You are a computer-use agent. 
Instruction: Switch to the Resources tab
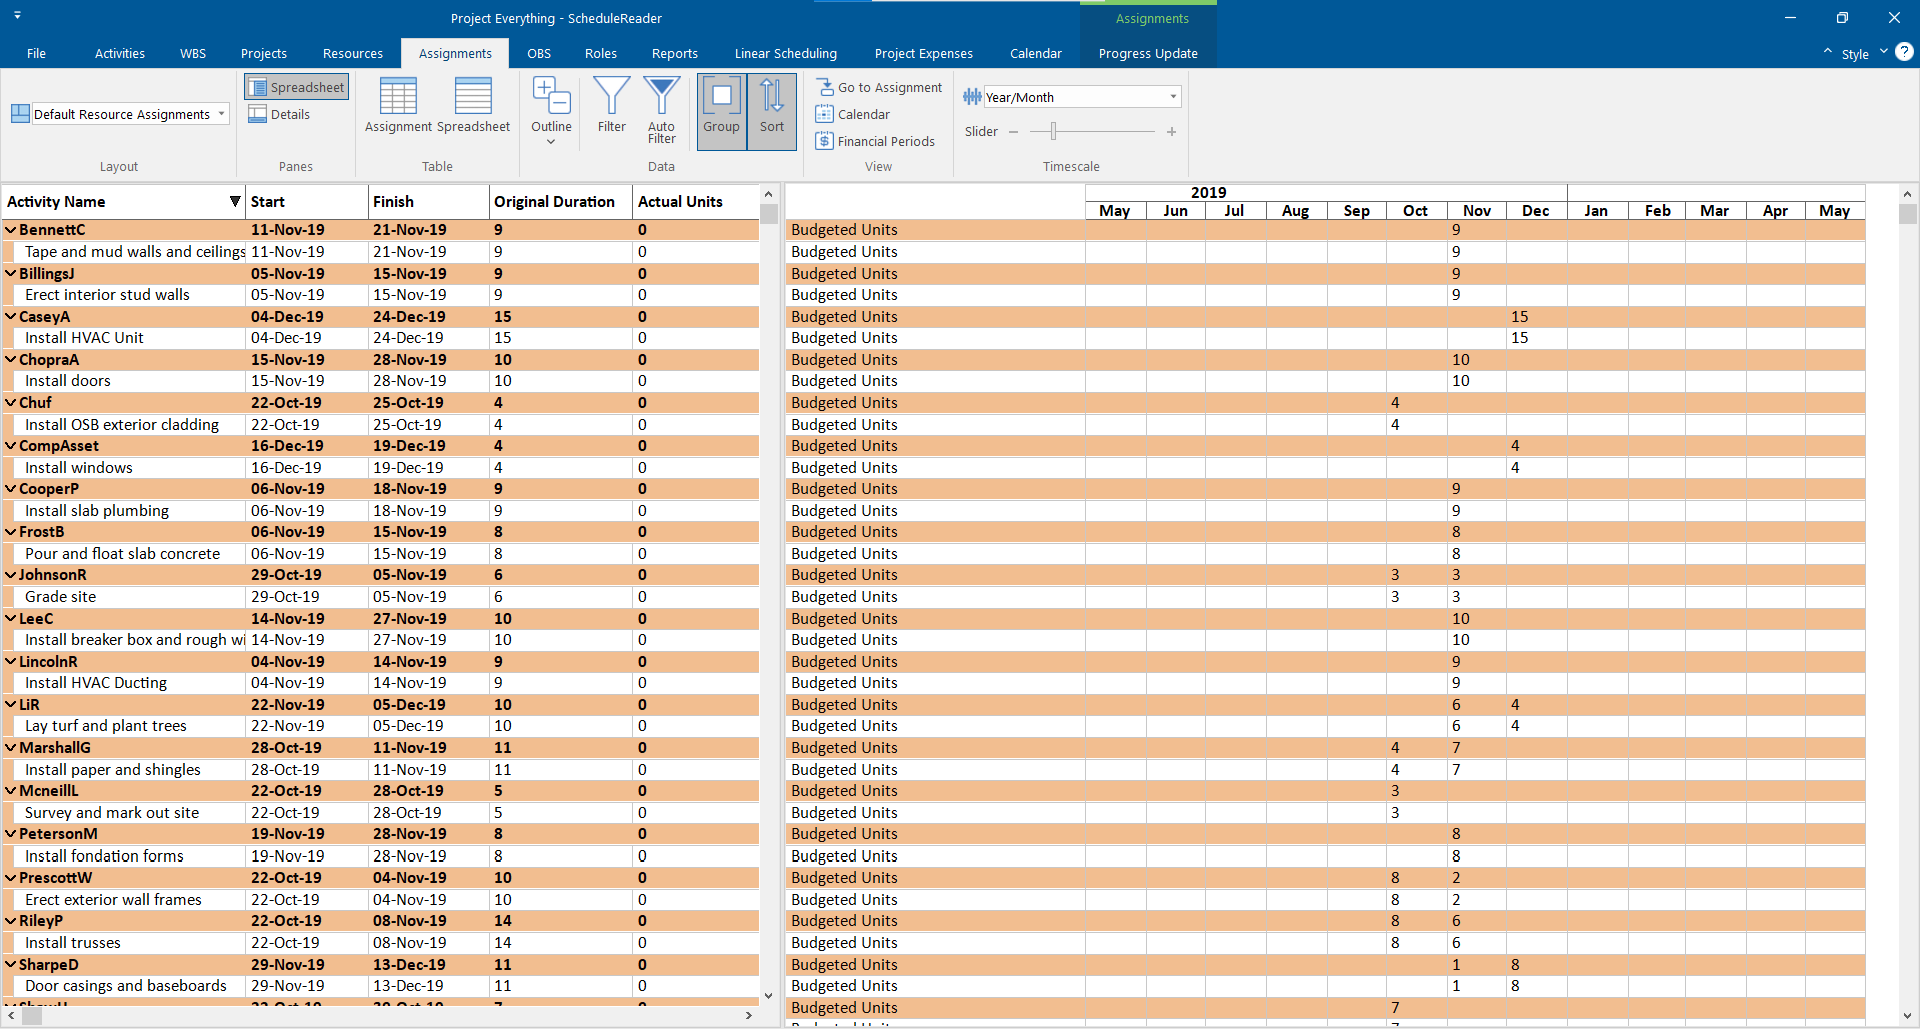[x=353, y=53]
